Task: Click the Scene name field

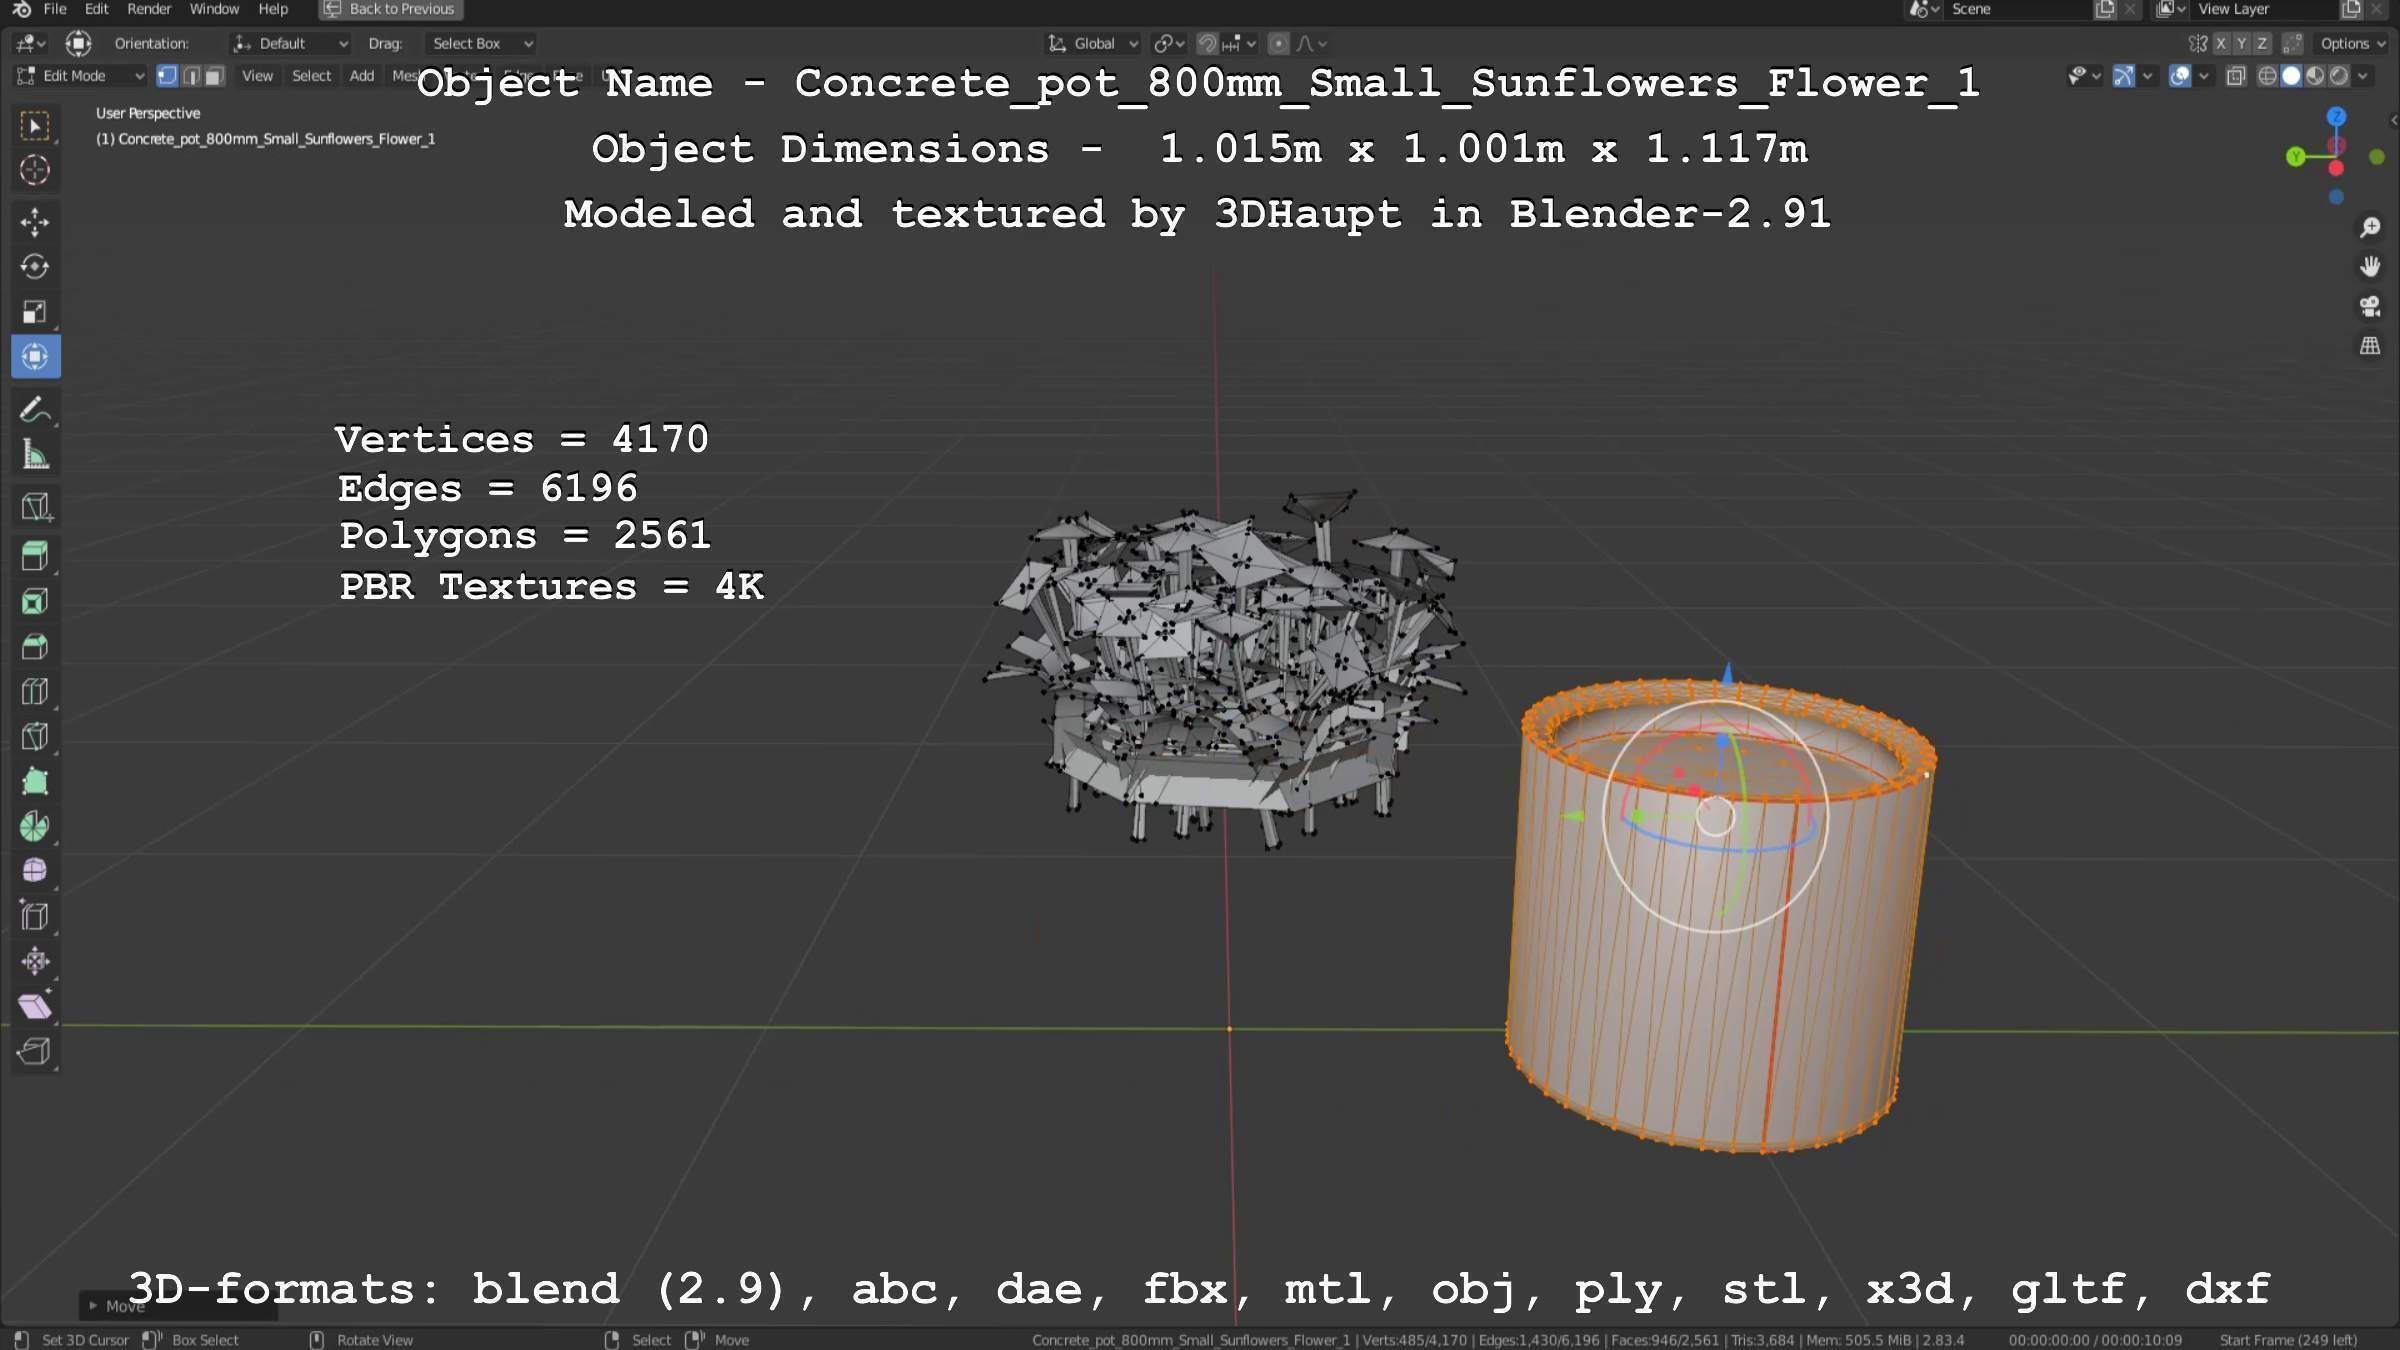Action: [2016, 9]
